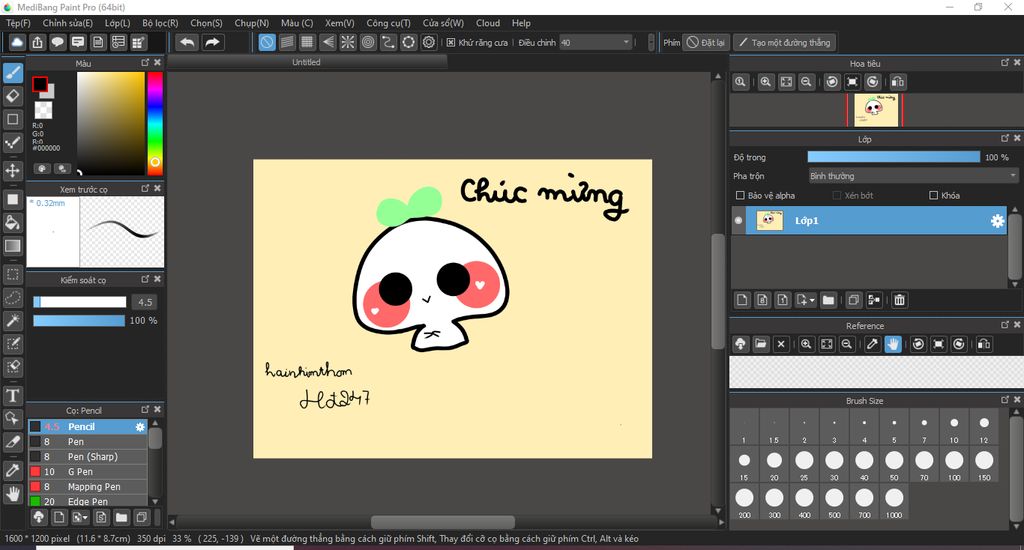This screenshot has height=550, width=1024.
Task: Switch to the Untitled canvas tab
Action: [306, 62]
